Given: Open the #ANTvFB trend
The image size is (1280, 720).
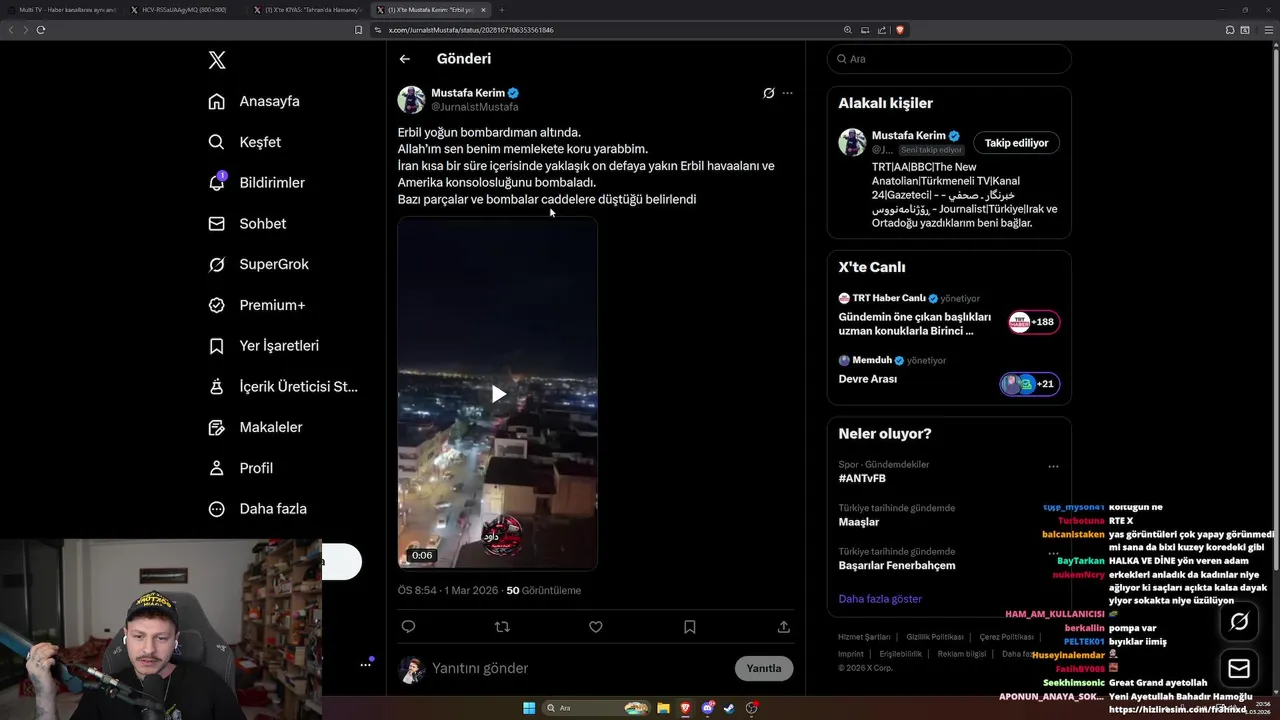Looking at the screenshot, I should pos(862,479).
